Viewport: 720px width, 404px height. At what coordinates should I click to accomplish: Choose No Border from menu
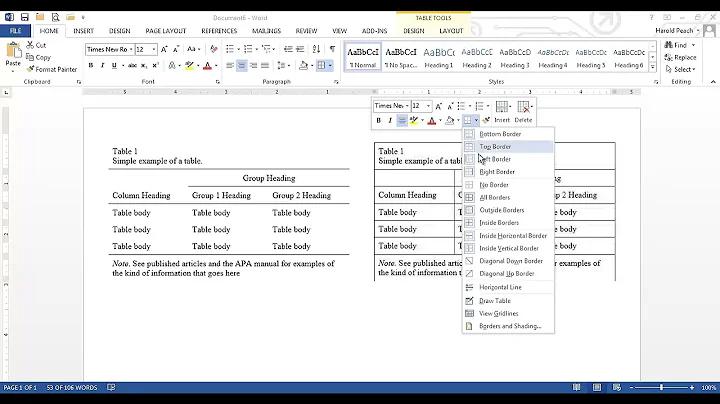point(508,185)
